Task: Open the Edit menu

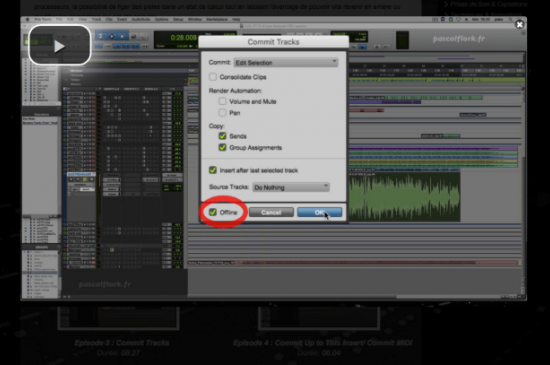Action: tap(70, 19)
